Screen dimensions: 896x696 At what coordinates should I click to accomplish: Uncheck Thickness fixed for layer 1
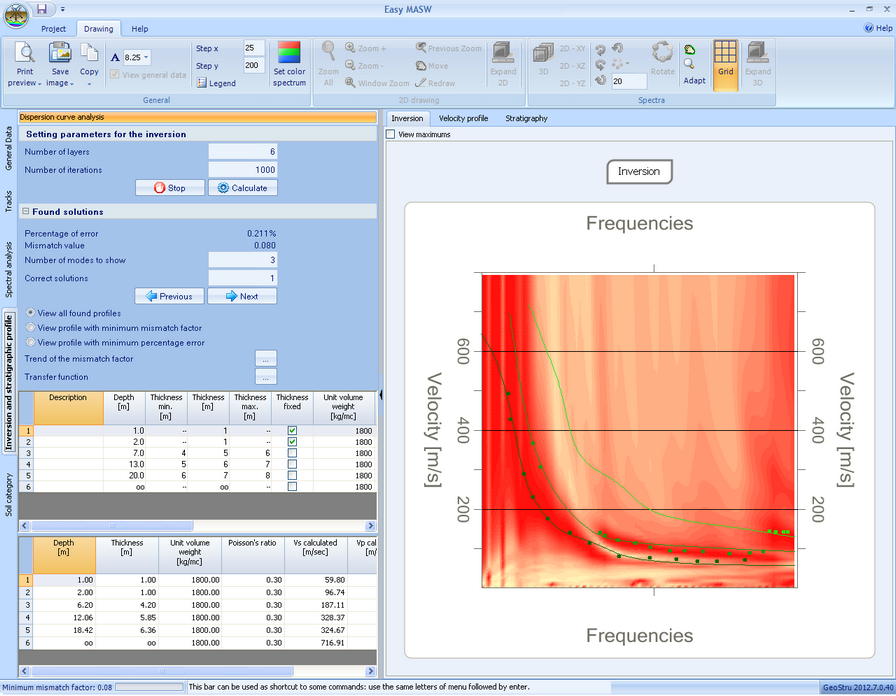(292, 431)
